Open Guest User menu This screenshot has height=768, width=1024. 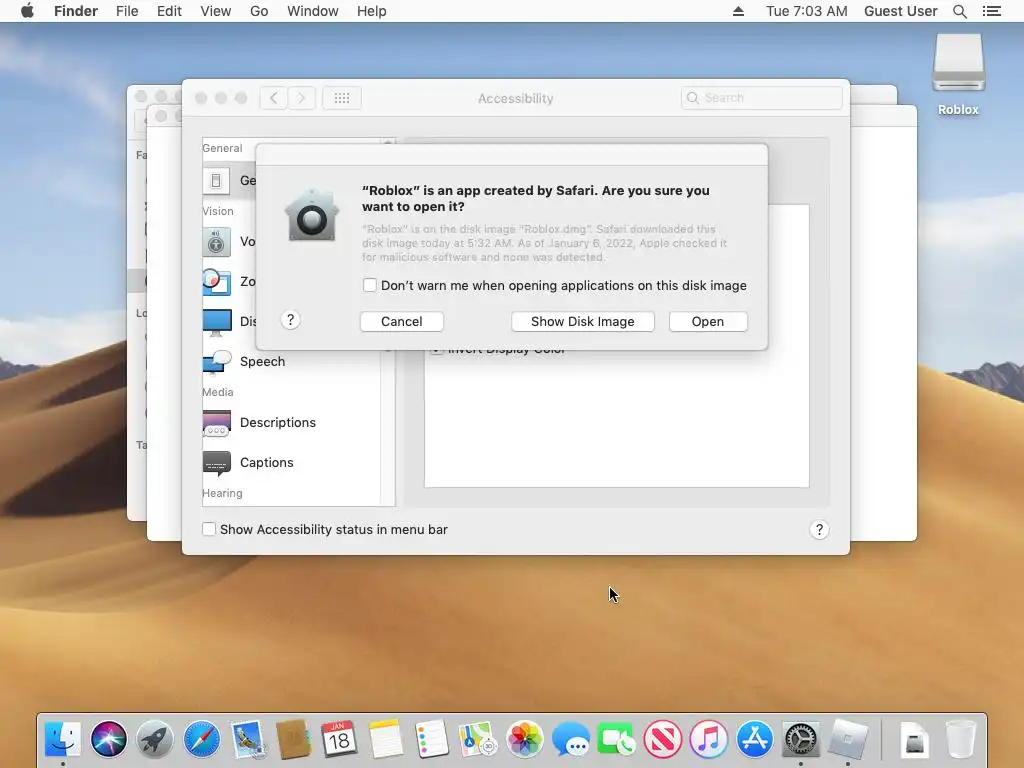tap(901, 11)
